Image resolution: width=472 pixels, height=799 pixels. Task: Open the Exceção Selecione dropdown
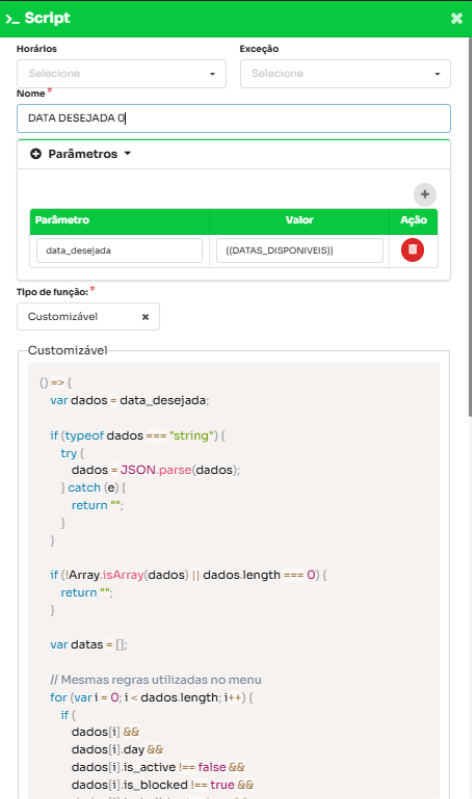(x=345, y=73)
